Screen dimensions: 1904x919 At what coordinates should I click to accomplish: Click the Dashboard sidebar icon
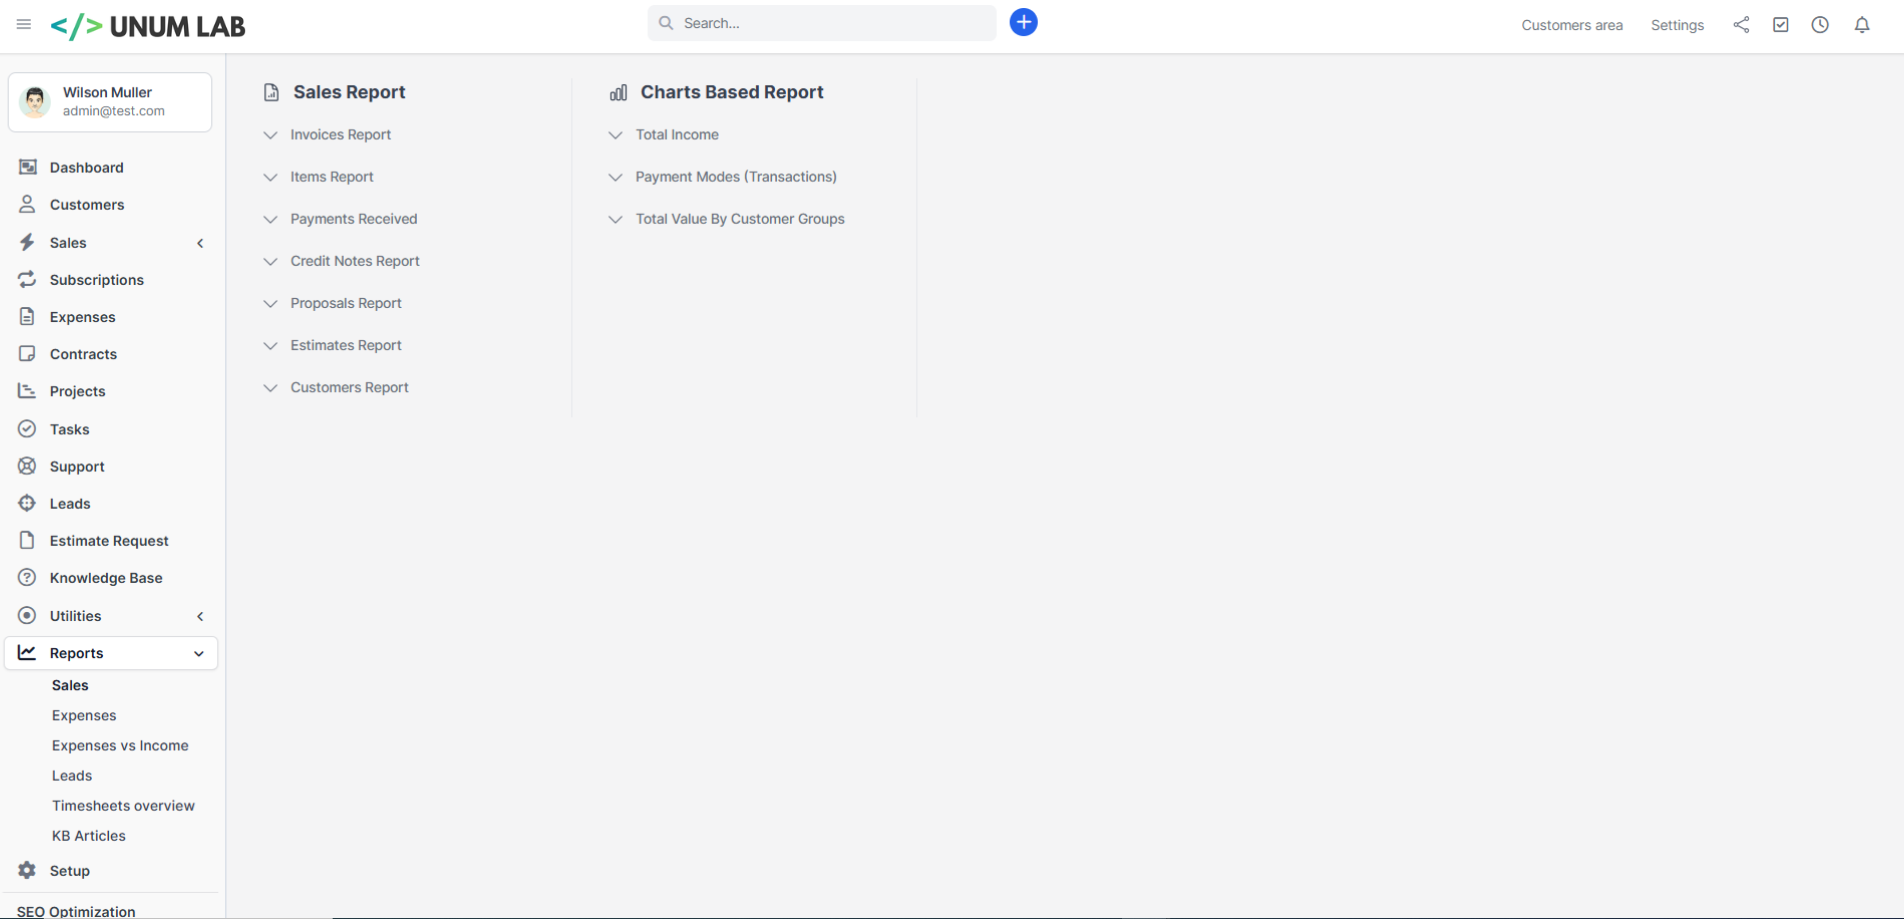[27, 167]
